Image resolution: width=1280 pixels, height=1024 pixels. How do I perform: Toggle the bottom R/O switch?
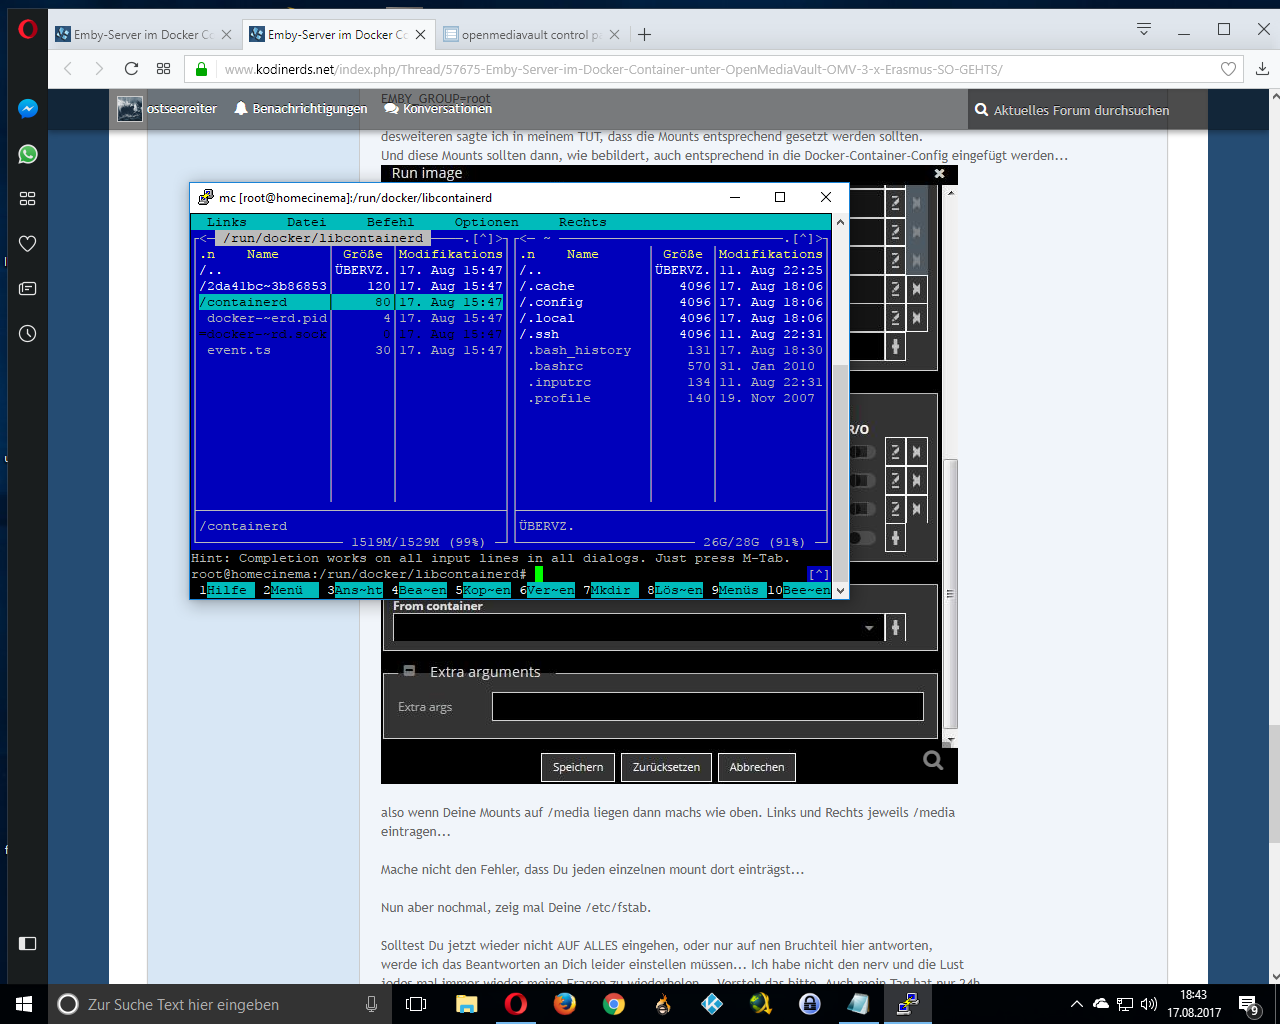[x=862, y=538]
